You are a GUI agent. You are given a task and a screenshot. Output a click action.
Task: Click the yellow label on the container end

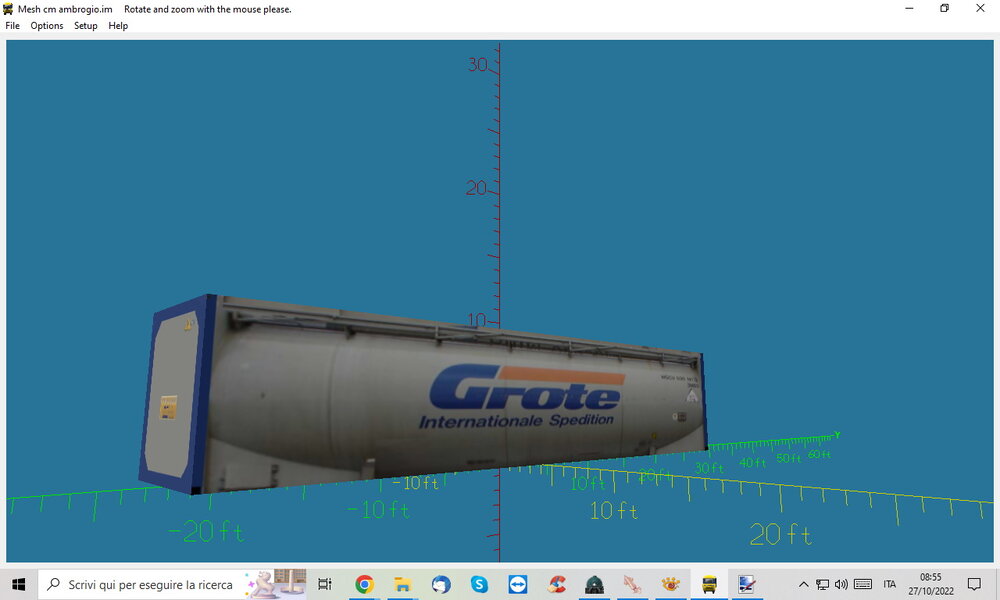(168, 407)
